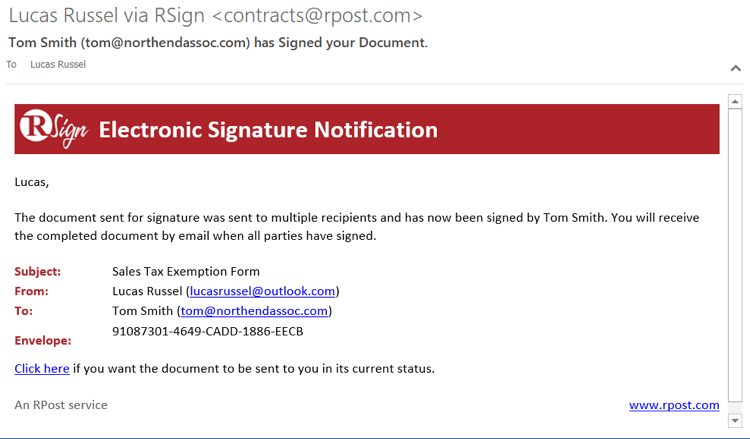
Task: Click the 'Lucas,' greeting text
Action: [x=32, y=182]
